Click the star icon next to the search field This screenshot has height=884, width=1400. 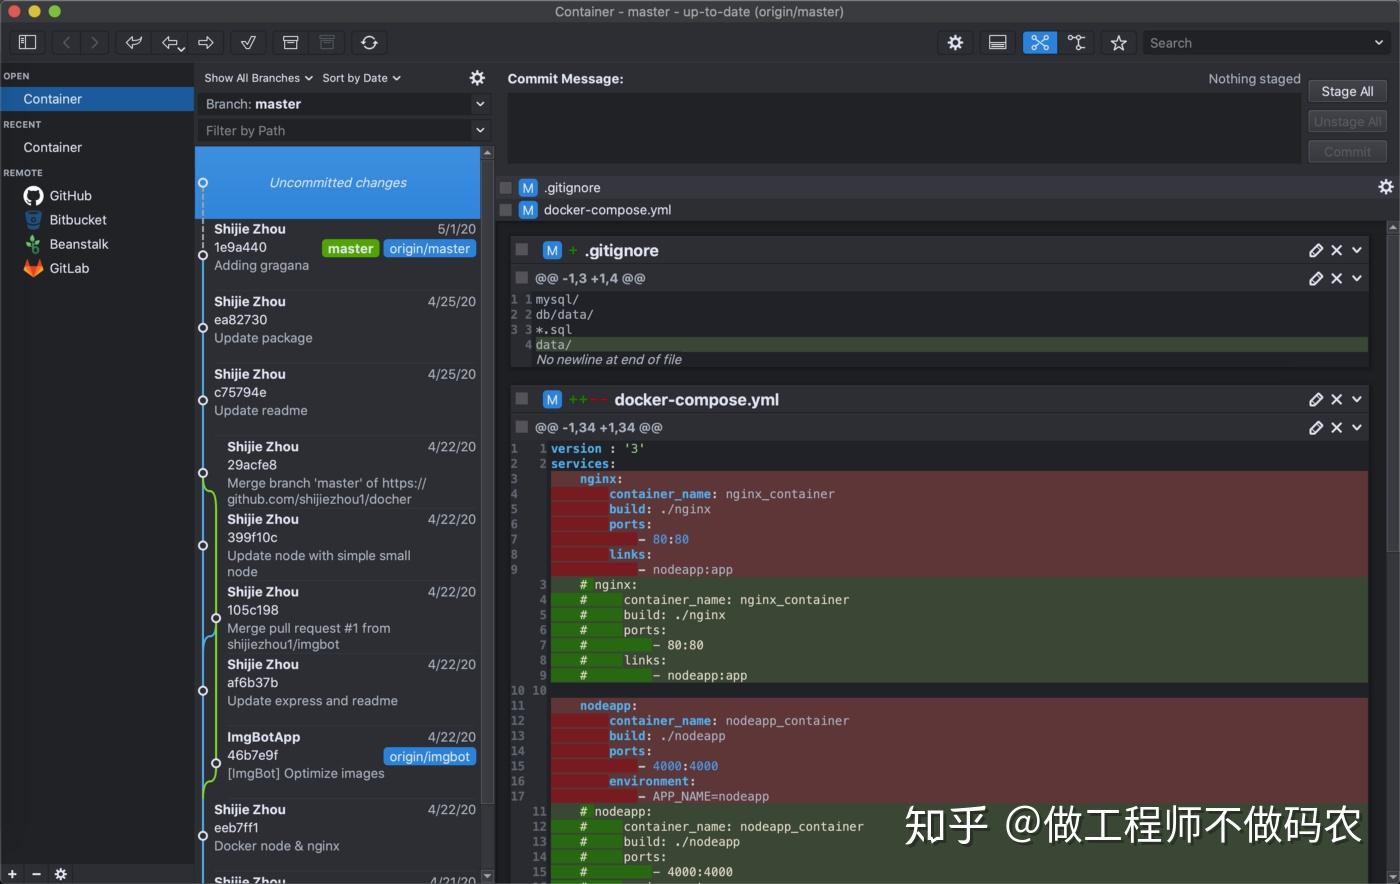coord(1118,42)
